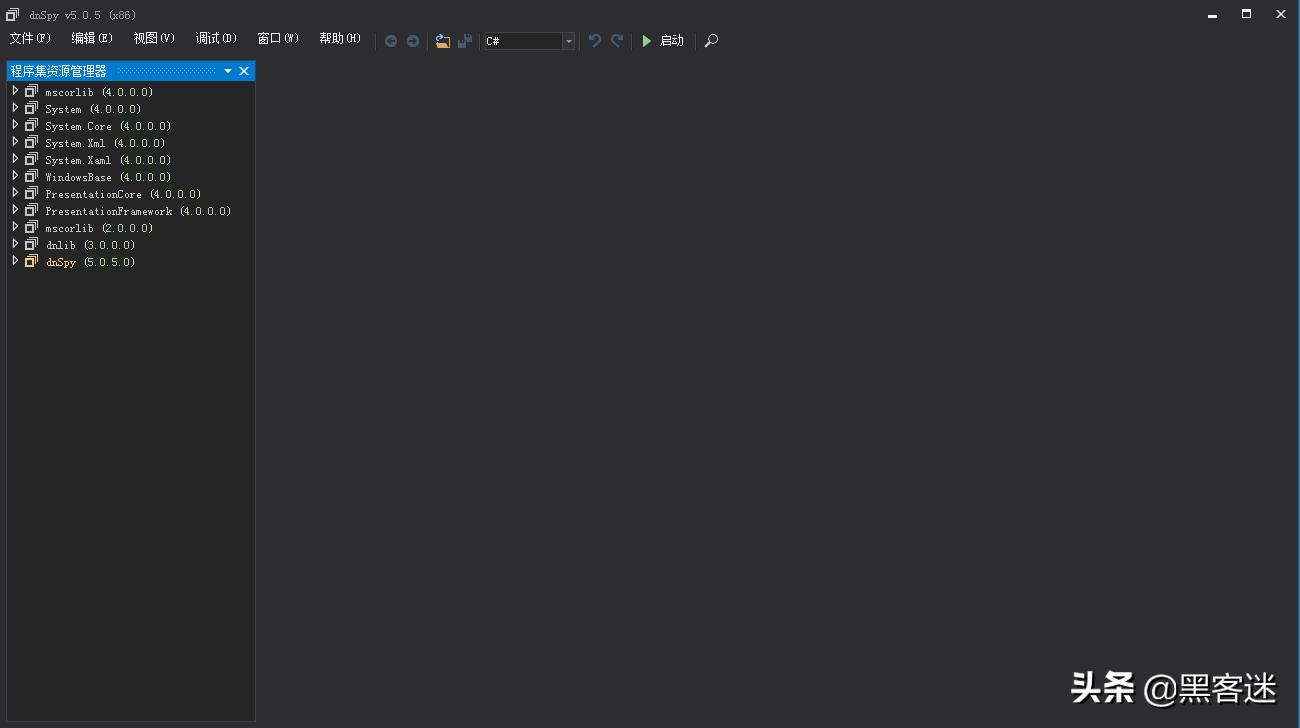This screenshot has width=1300, height=728.
Task: Open the Assembly Explorer panel options dropdown
Action: click(x=227, y=70)
